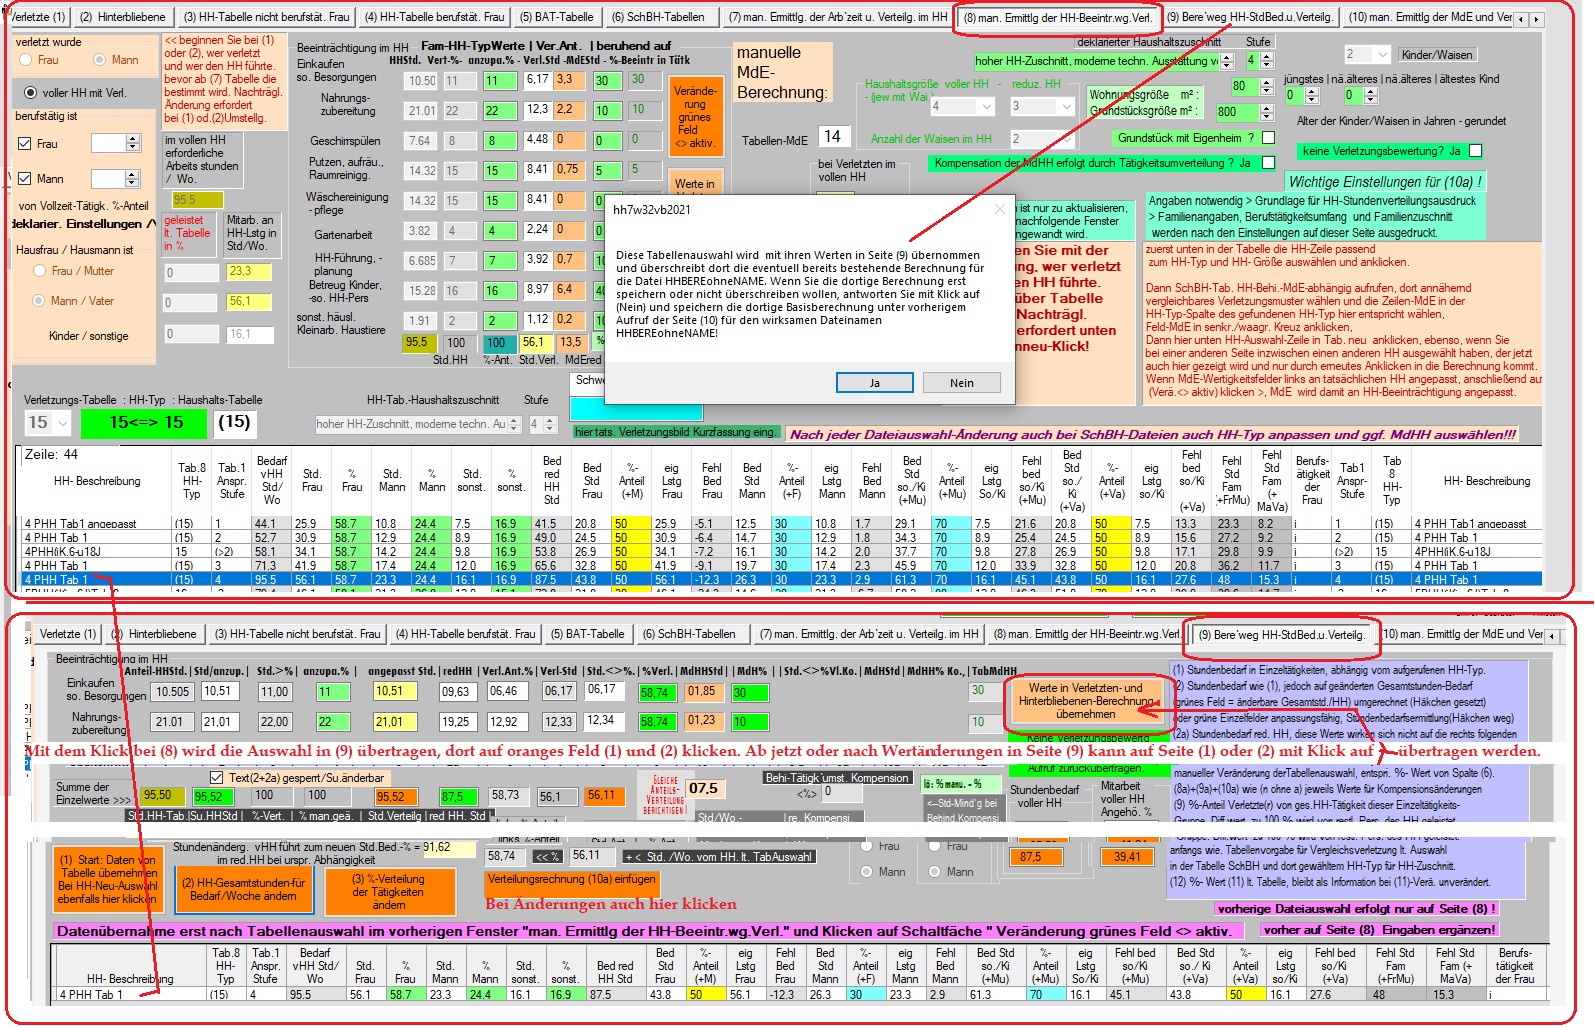1595x1027 pixels.
Task: Confirm the dialog with 'Ja'
Action: 874,383
